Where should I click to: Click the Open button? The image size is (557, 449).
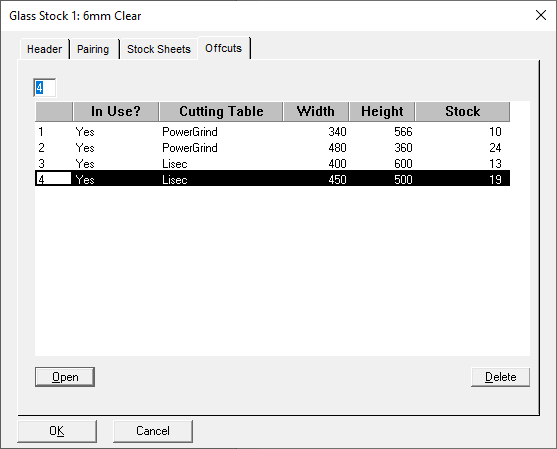pyautogui.click(x=65, y=377)
